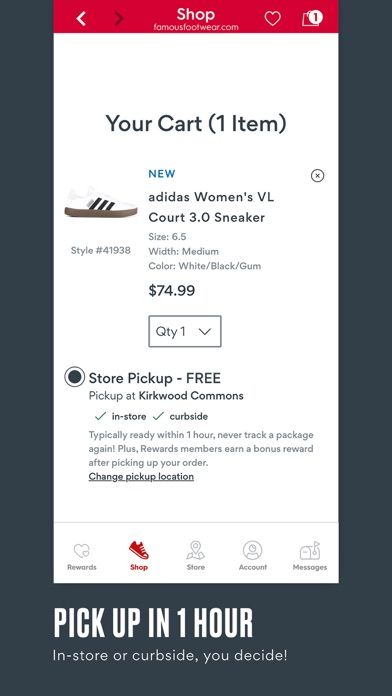Click Change pickup location link
Screen dimensions: 392x696
[x=141, y=476]
